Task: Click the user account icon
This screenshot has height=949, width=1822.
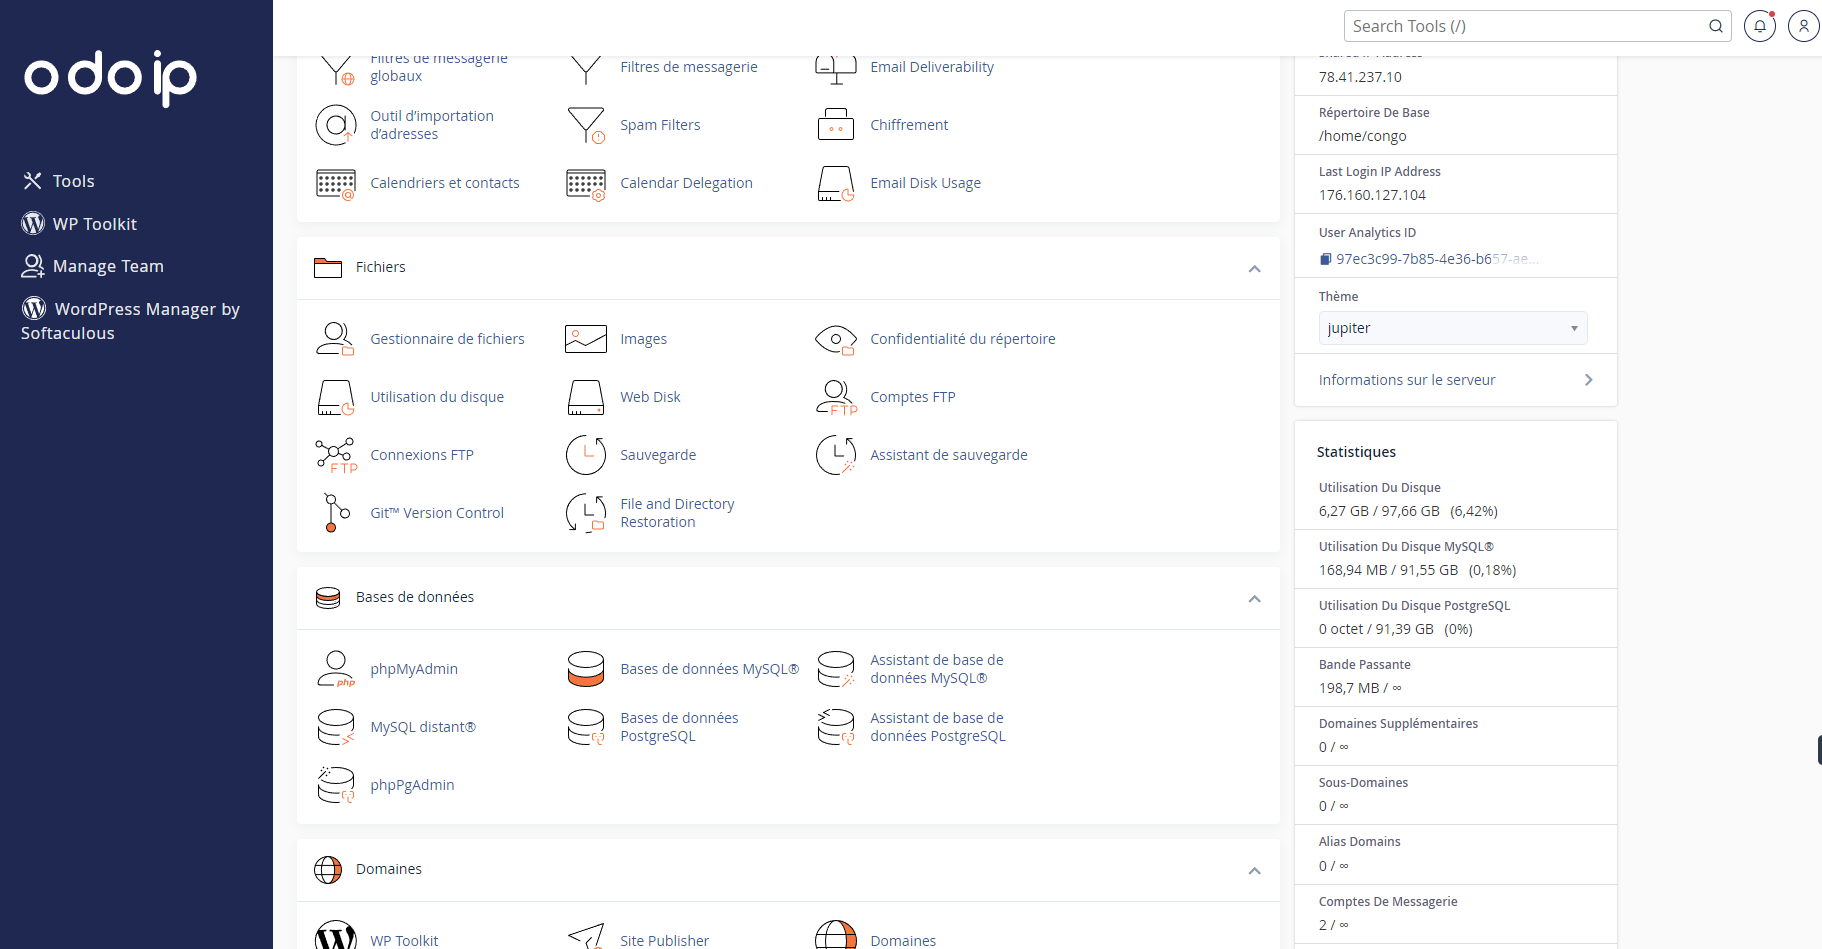Action: click(1802, 26)
